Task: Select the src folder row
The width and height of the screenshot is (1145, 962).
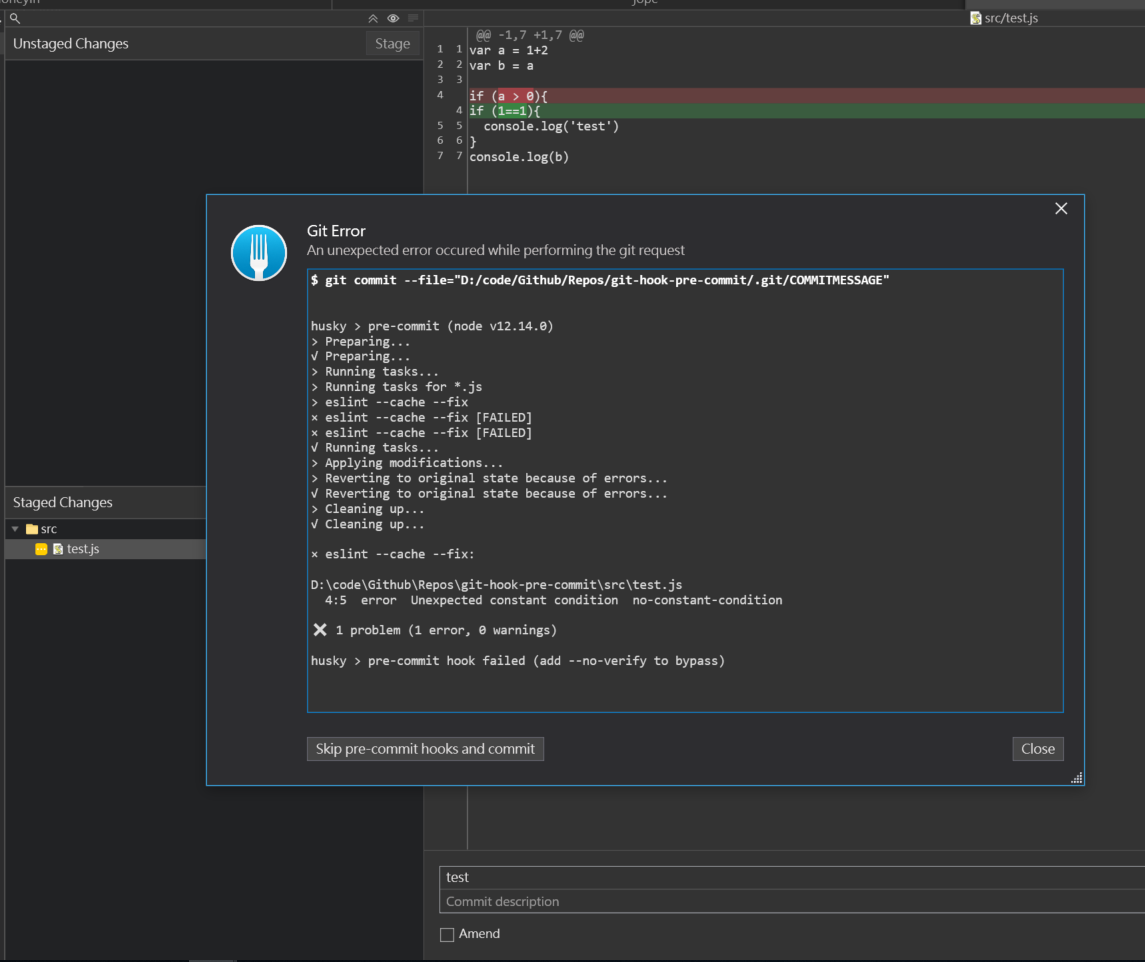Action: pos(105,529)
